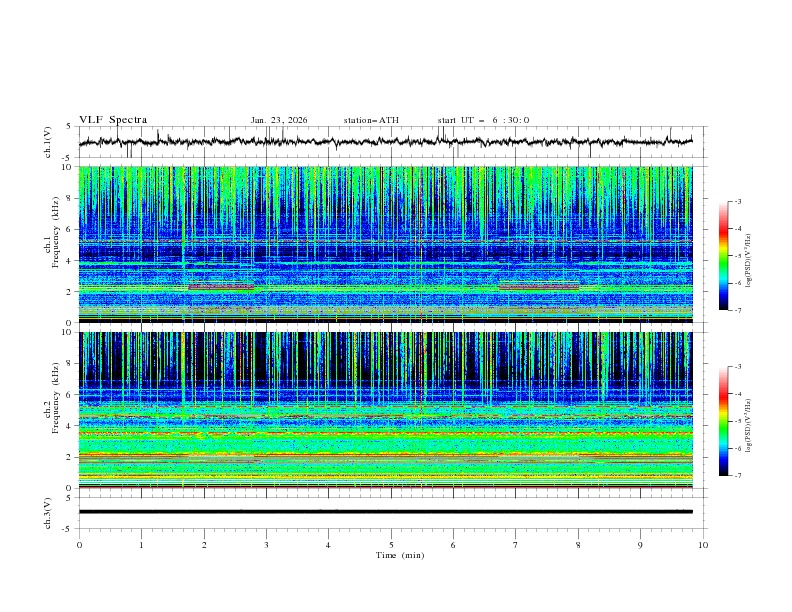Click the upper colorbar "log(PSD)(V²/Hz)" label
The height and width of the screenshot is (612, 792).
tap(748, 261)
